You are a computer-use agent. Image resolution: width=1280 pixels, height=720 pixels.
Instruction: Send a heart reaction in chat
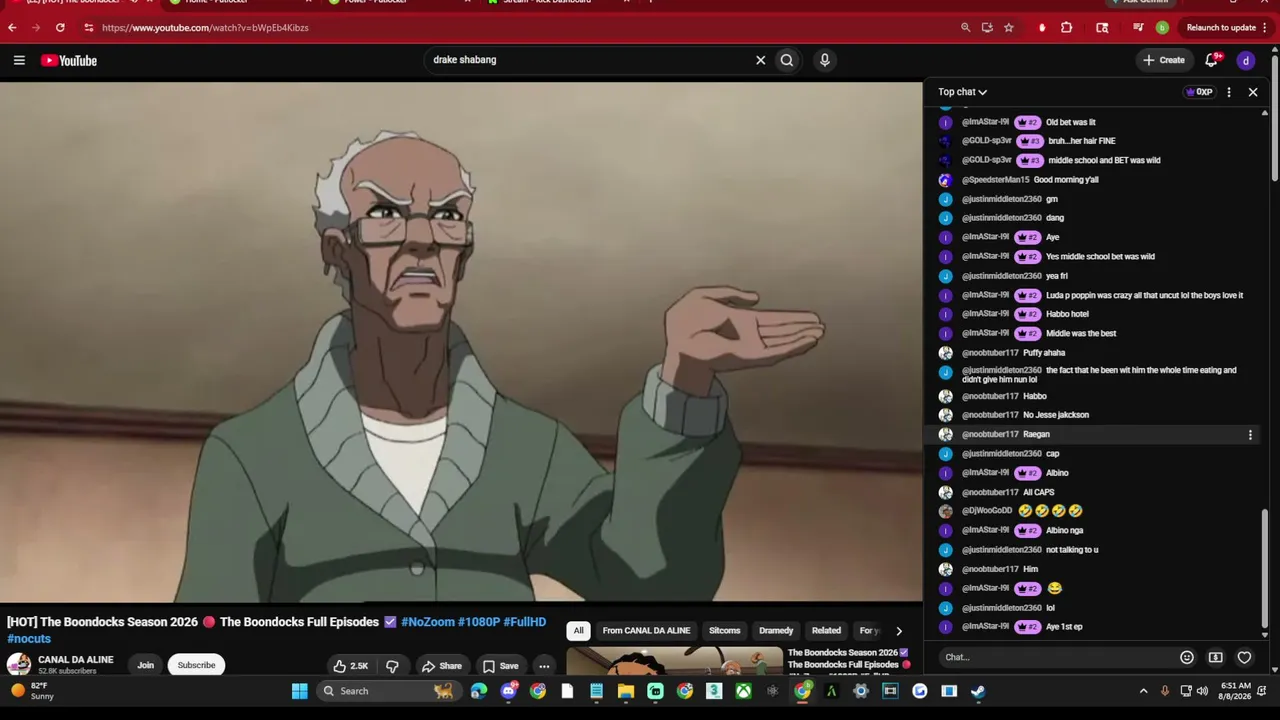point(1245,657)
